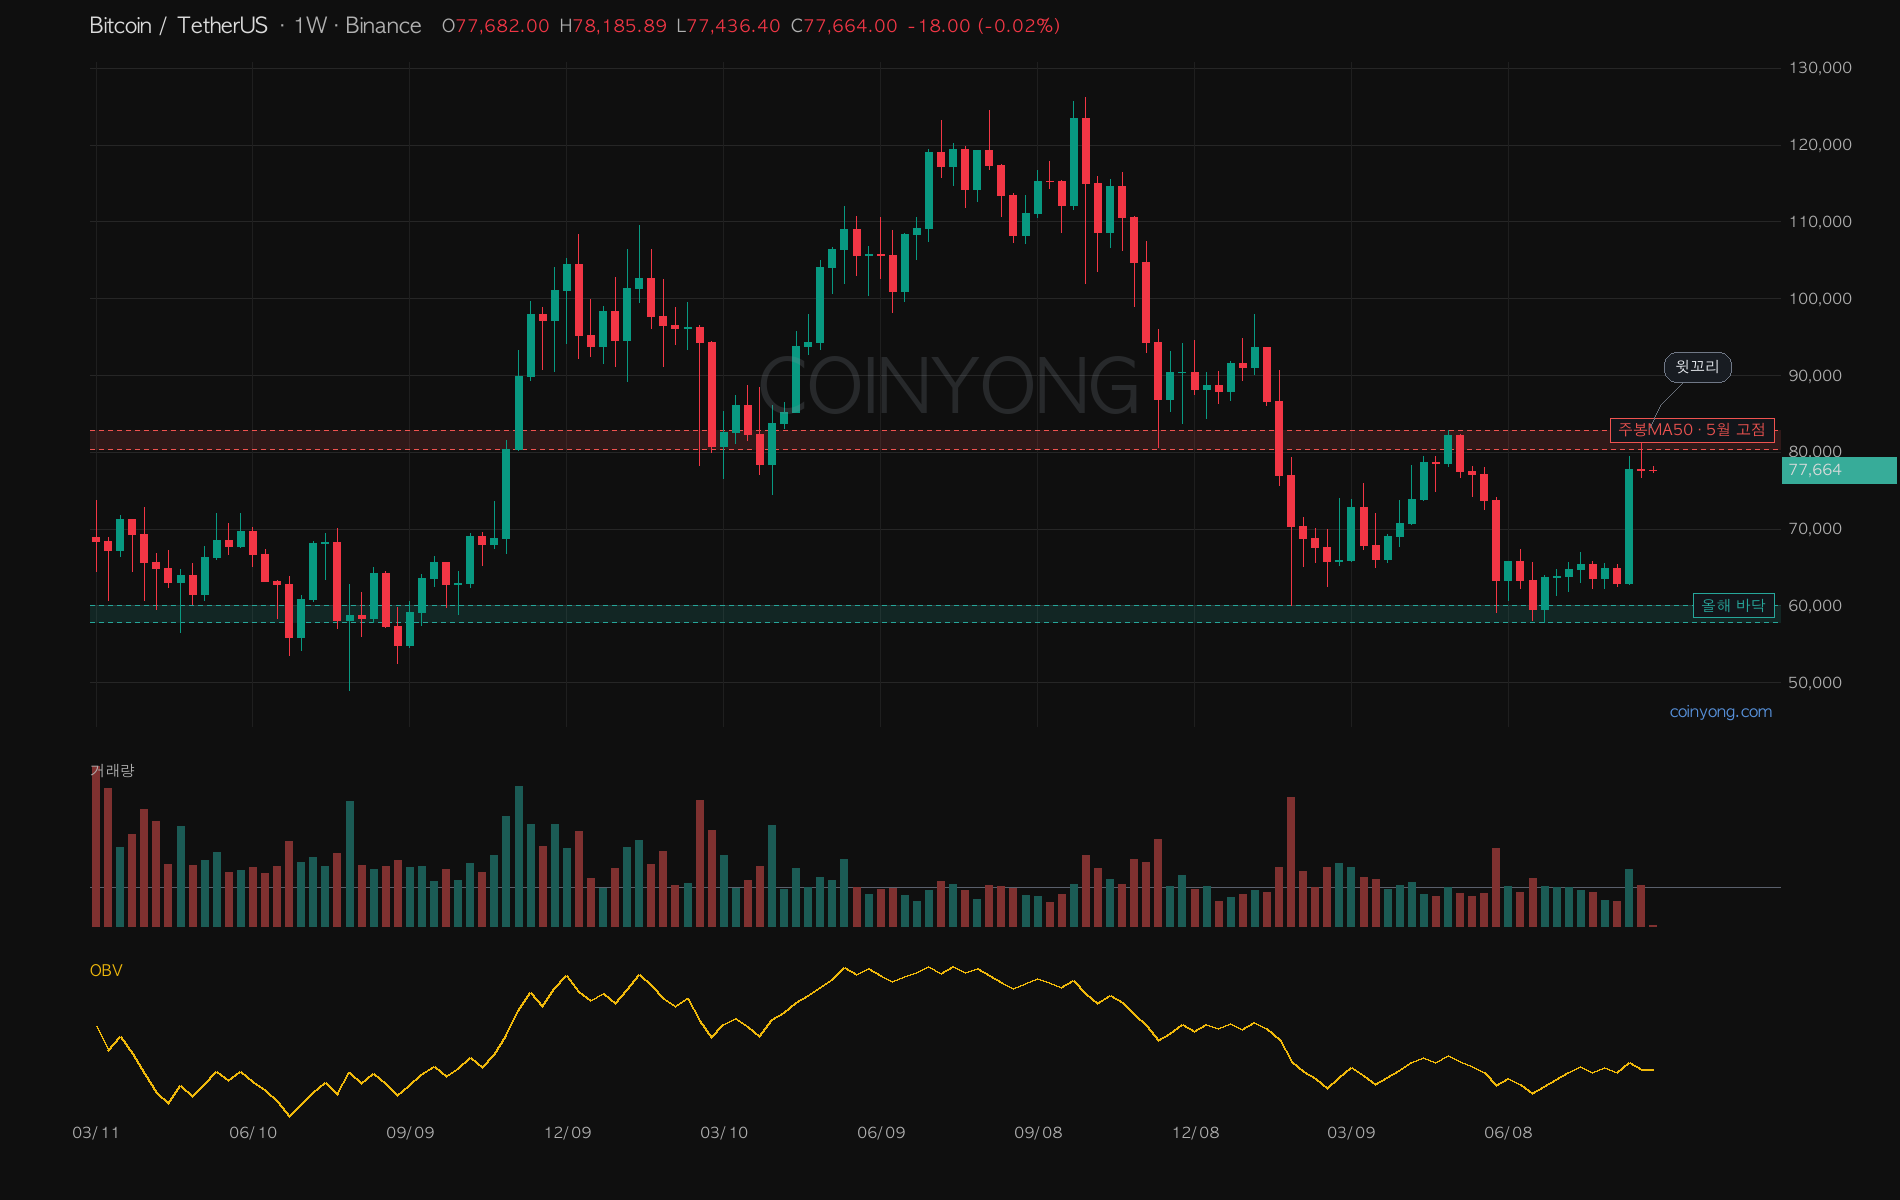This screenshot has width=1900, height=1200.
Task: Click the 50,000 price axis label
Action: 1815,683
